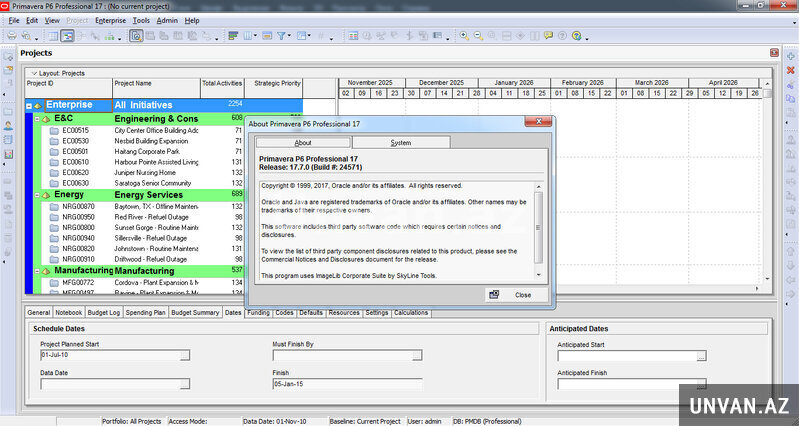The width and height of the screenshot is (799, 426).
Task: Click the Help question mark icon
Action: pyautogui.click(x=576, y=36)
